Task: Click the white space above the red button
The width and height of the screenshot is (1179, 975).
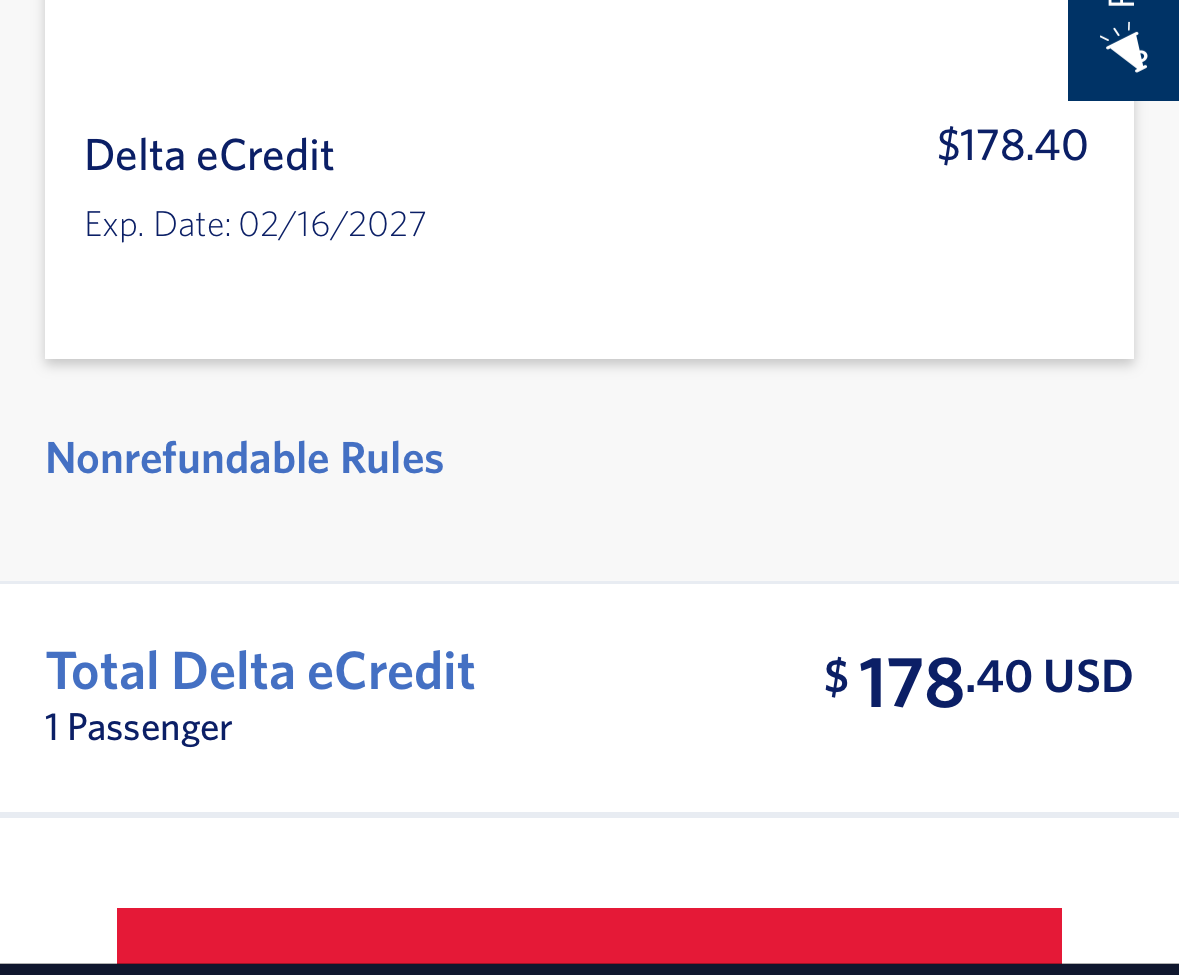Action: click(590, 860)
